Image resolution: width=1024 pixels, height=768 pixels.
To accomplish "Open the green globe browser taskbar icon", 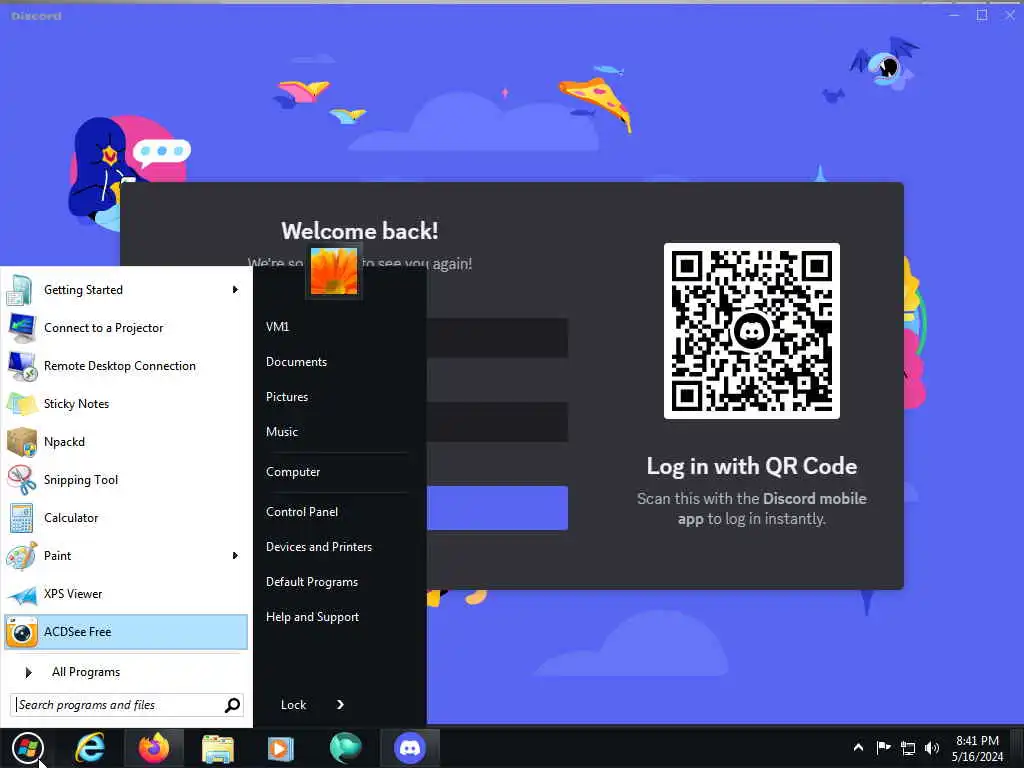I will 345,748.
